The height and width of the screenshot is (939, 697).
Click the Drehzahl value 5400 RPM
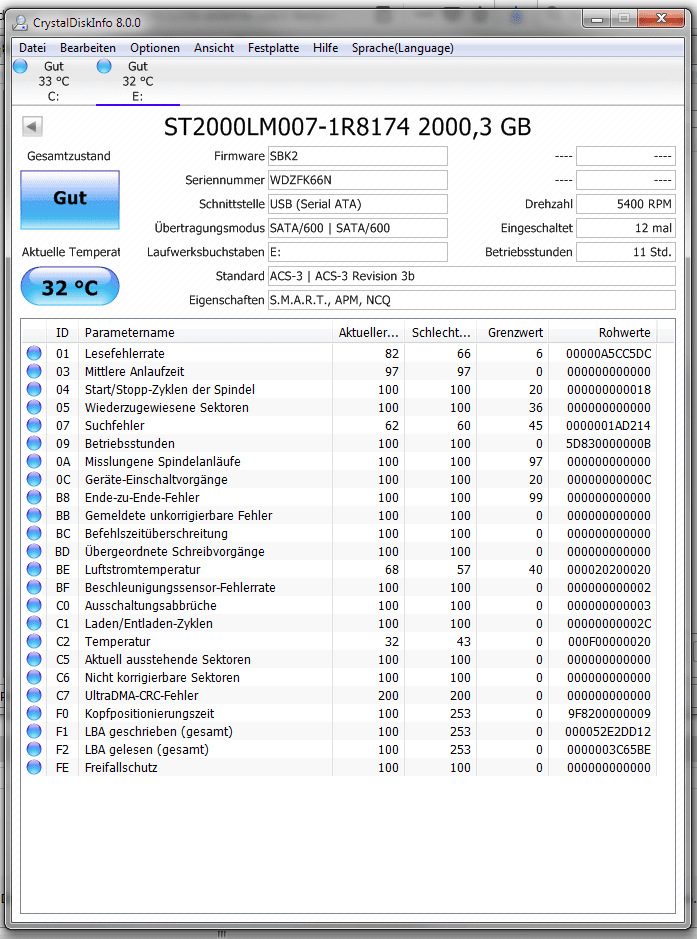pos(626,204)
